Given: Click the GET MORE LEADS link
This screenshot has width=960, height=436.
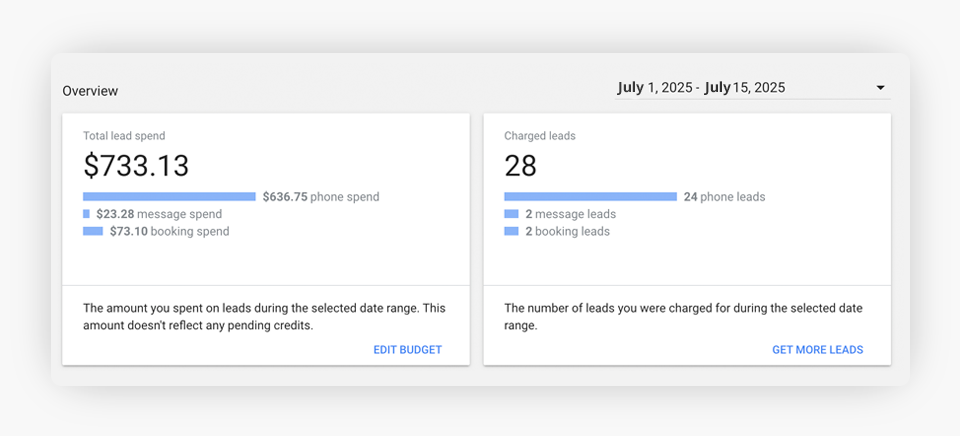Looking at the screenshot, I should click(817, 350).
